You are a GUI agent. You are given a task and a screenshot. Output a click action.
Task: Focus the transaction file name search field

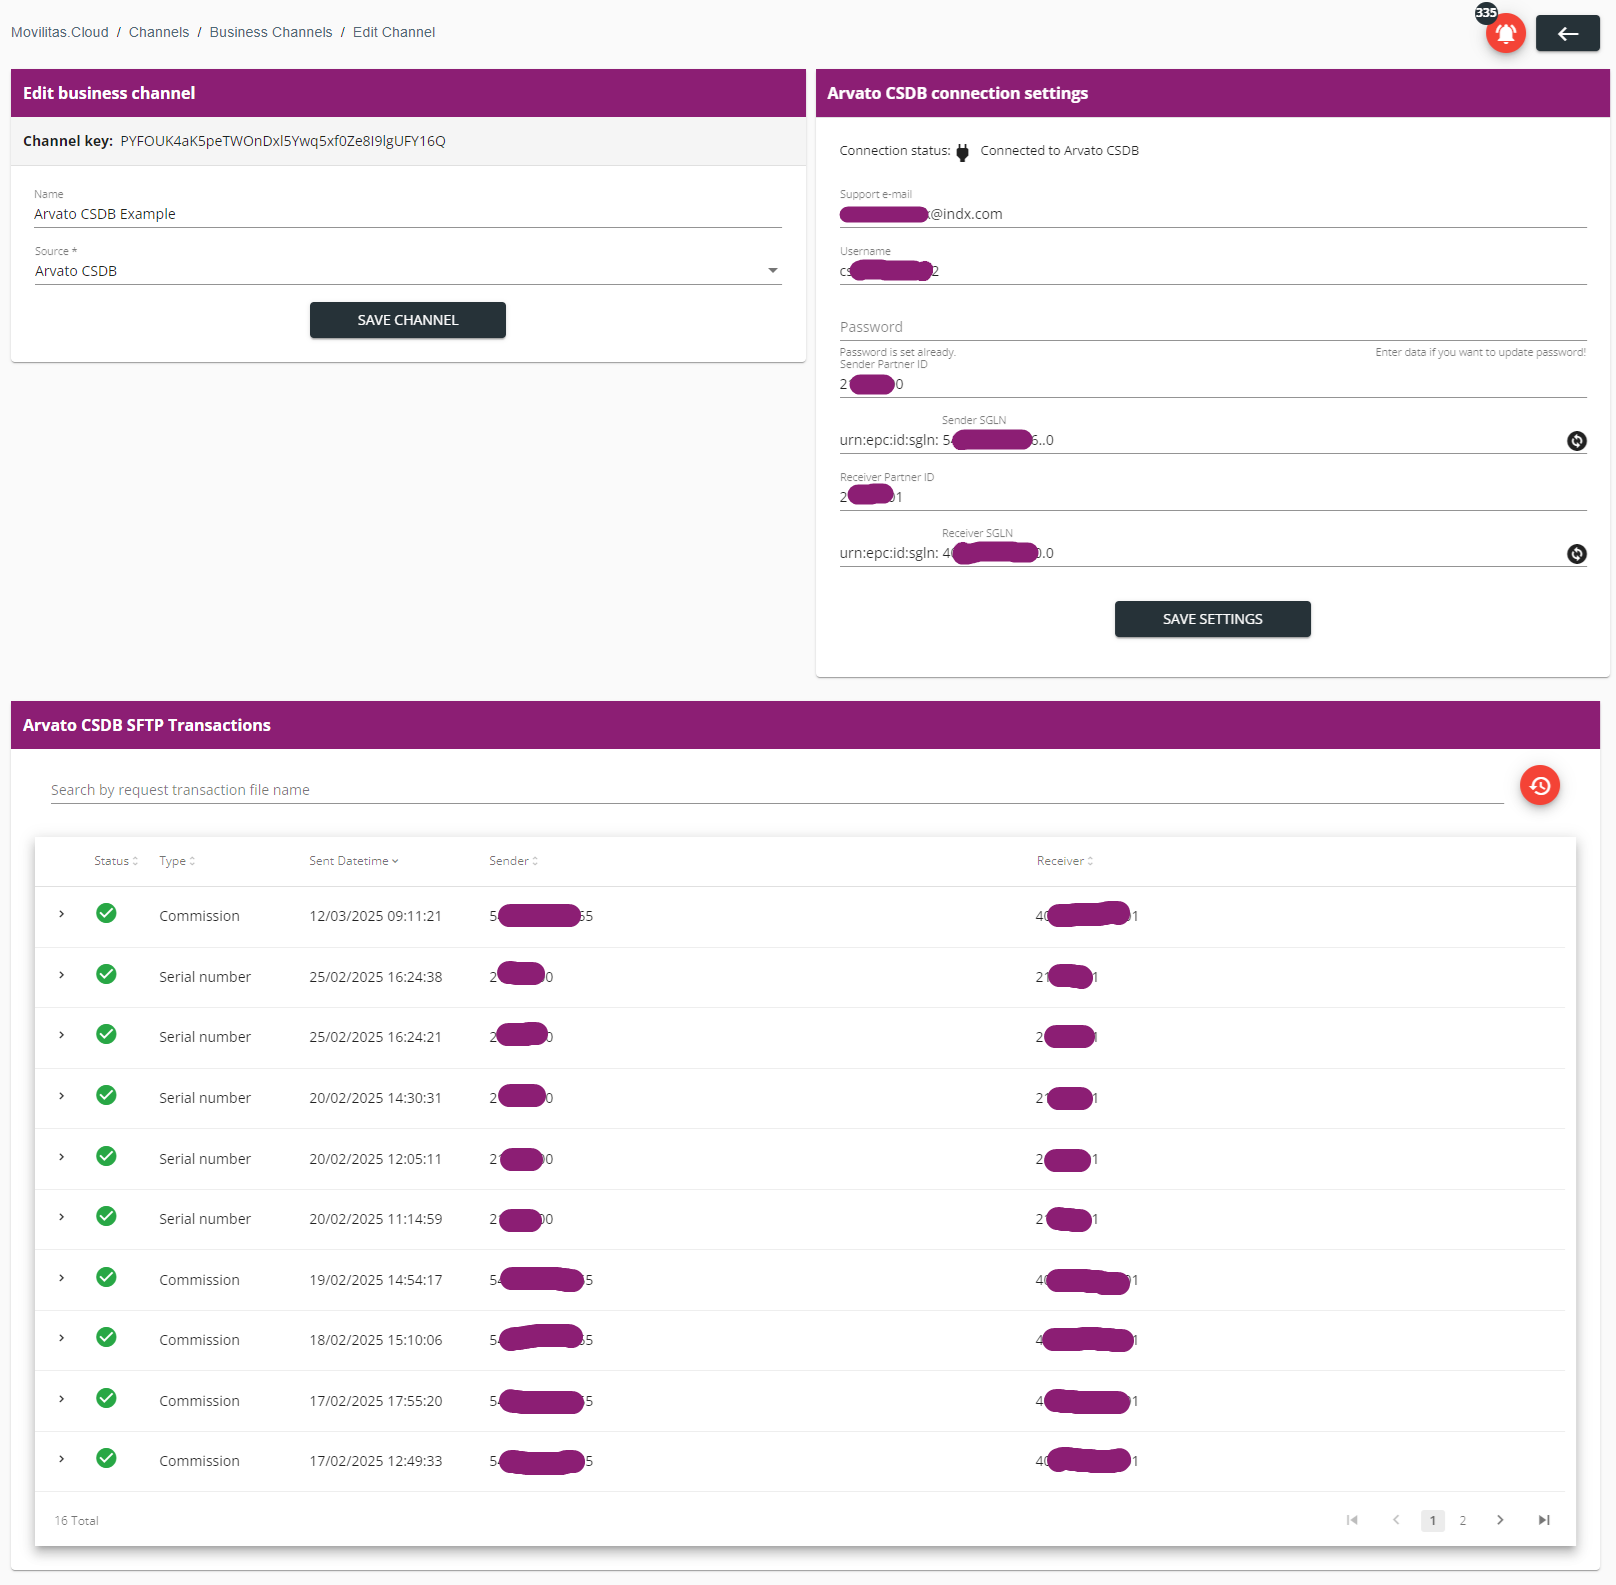click(777, 790)
